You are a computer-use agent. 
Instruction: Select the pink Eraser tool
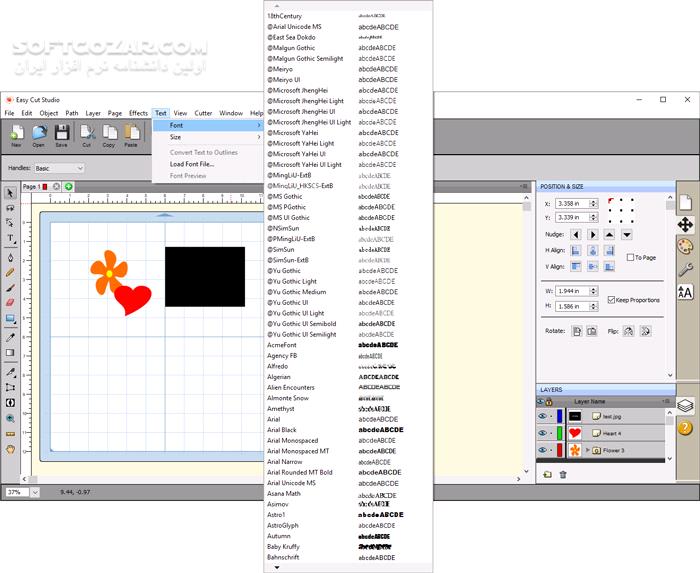point(10,303)
